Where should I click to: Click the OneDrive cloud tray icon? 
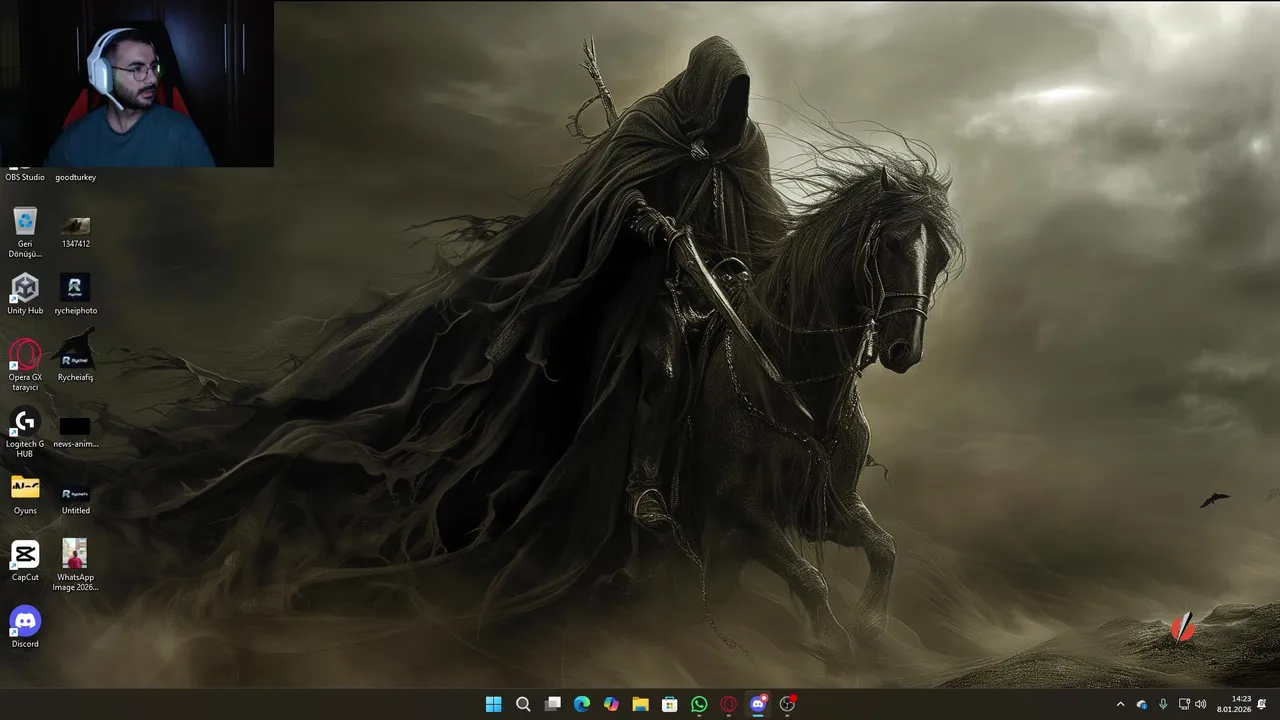(1142, 704)
